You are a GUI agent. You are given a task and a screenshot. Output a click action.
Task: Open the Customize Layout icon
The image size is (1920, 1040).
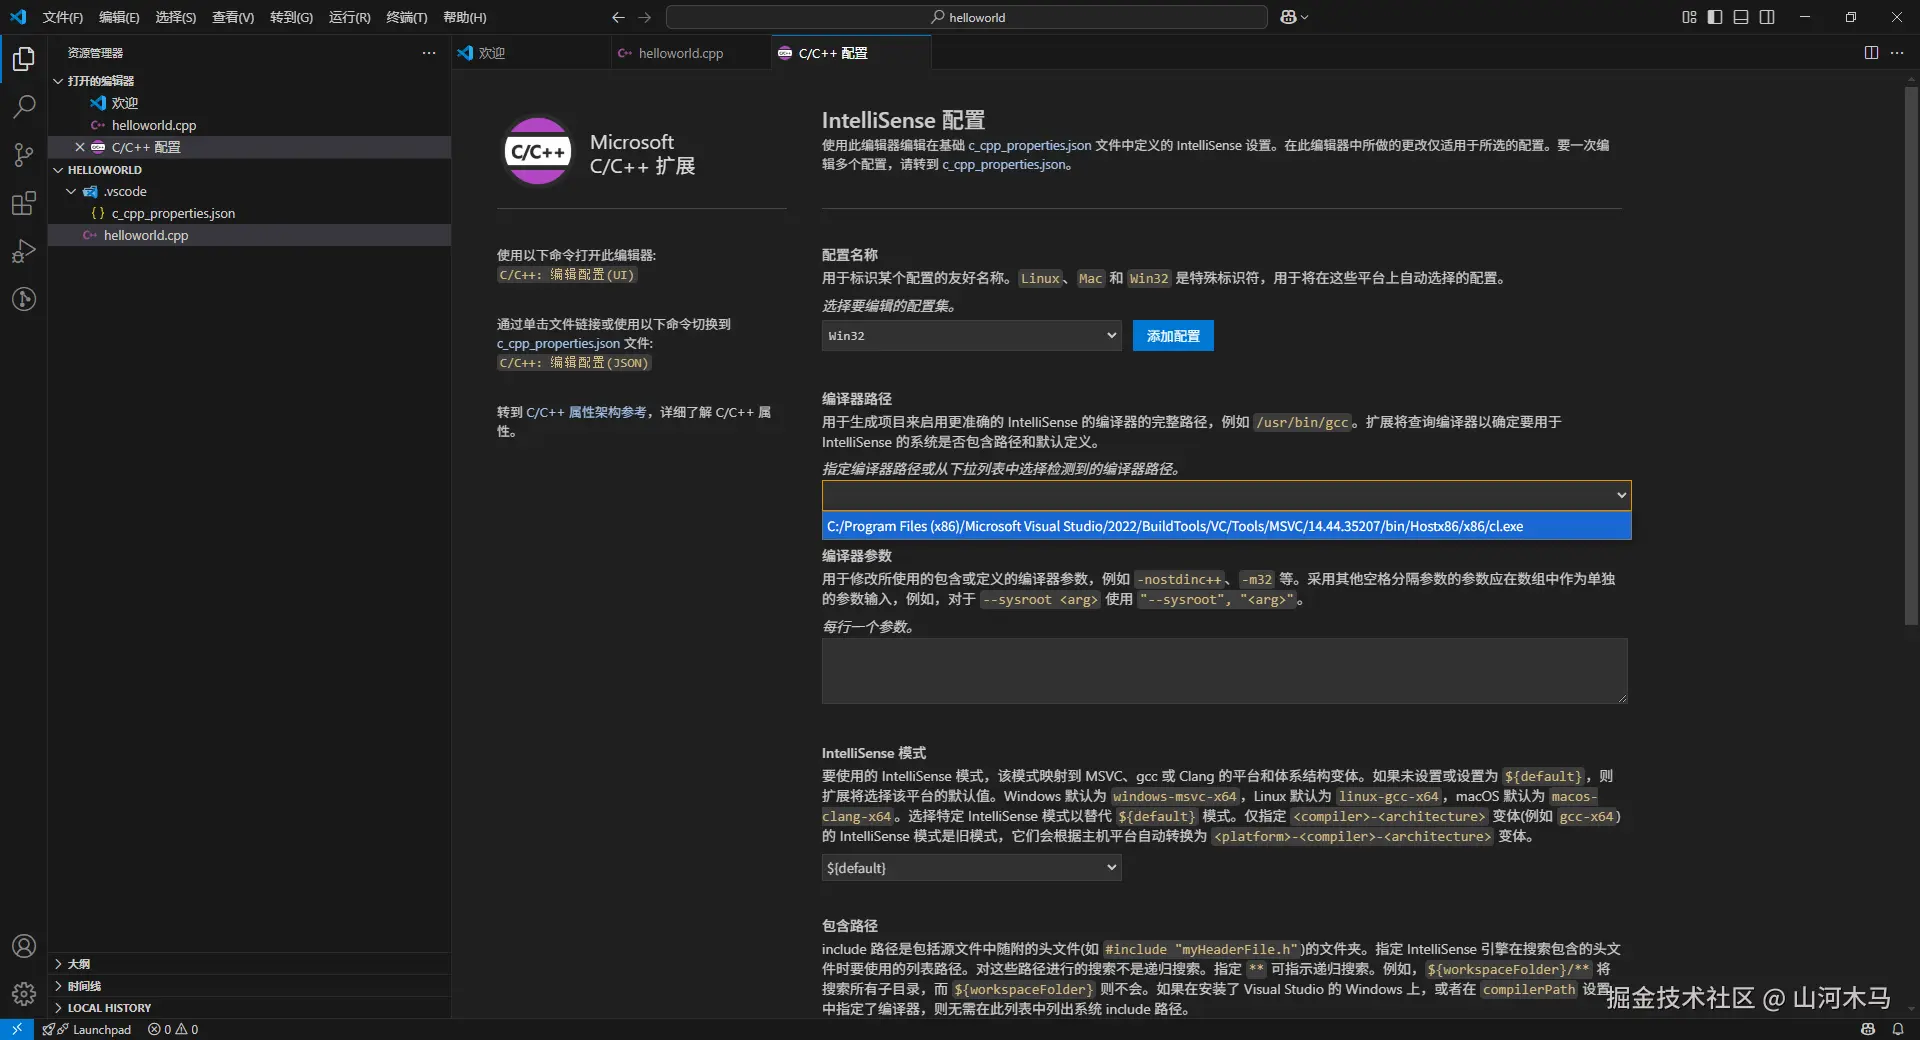tap(1689, 17)
